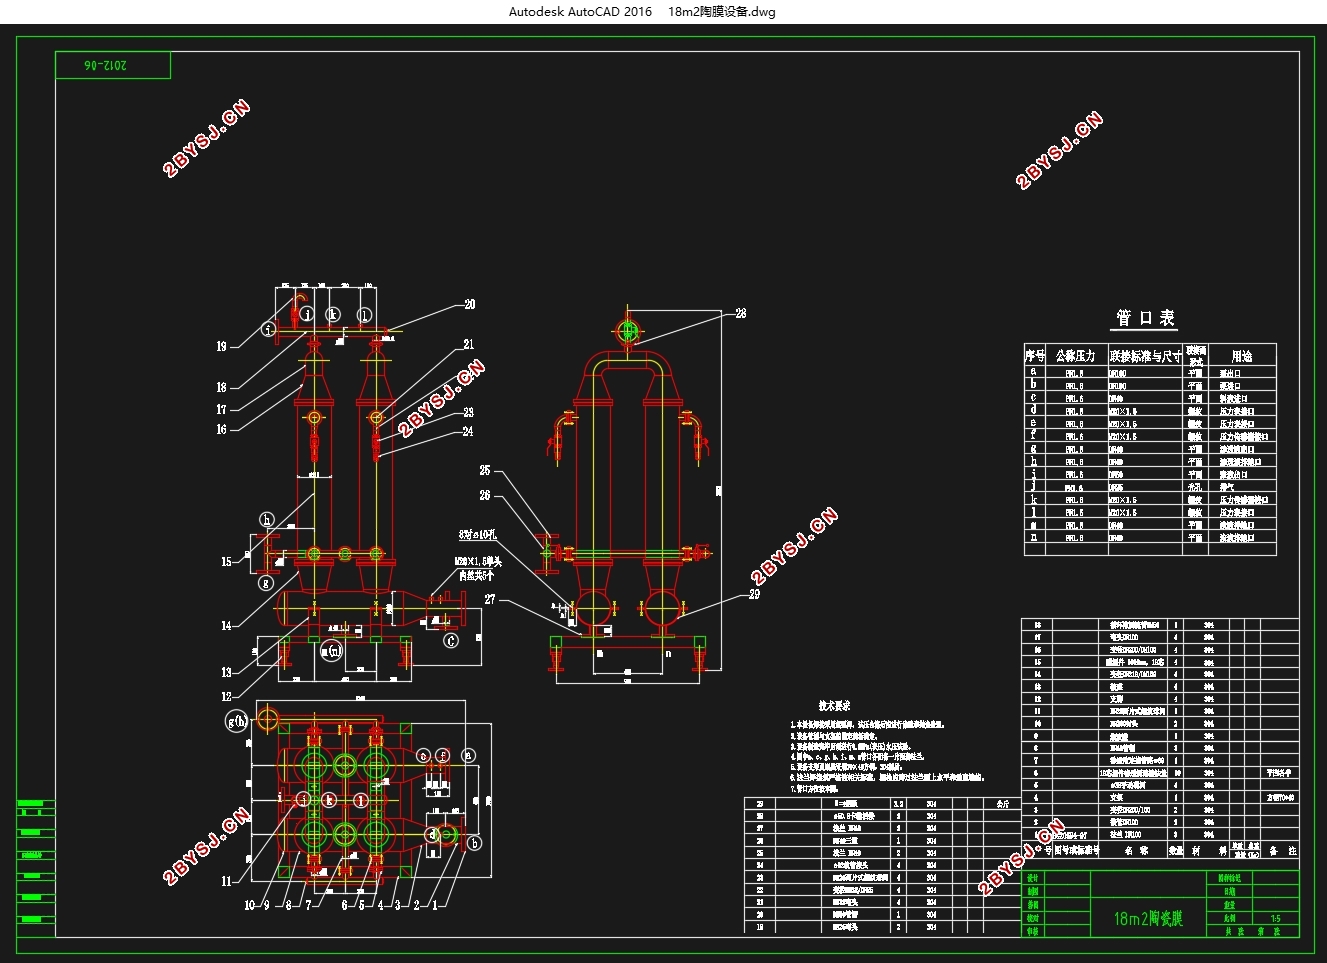Viewport: 1327px width, 963px height.
Task: Select part balloon number 7 under plan view
Action: coord(308,905)
